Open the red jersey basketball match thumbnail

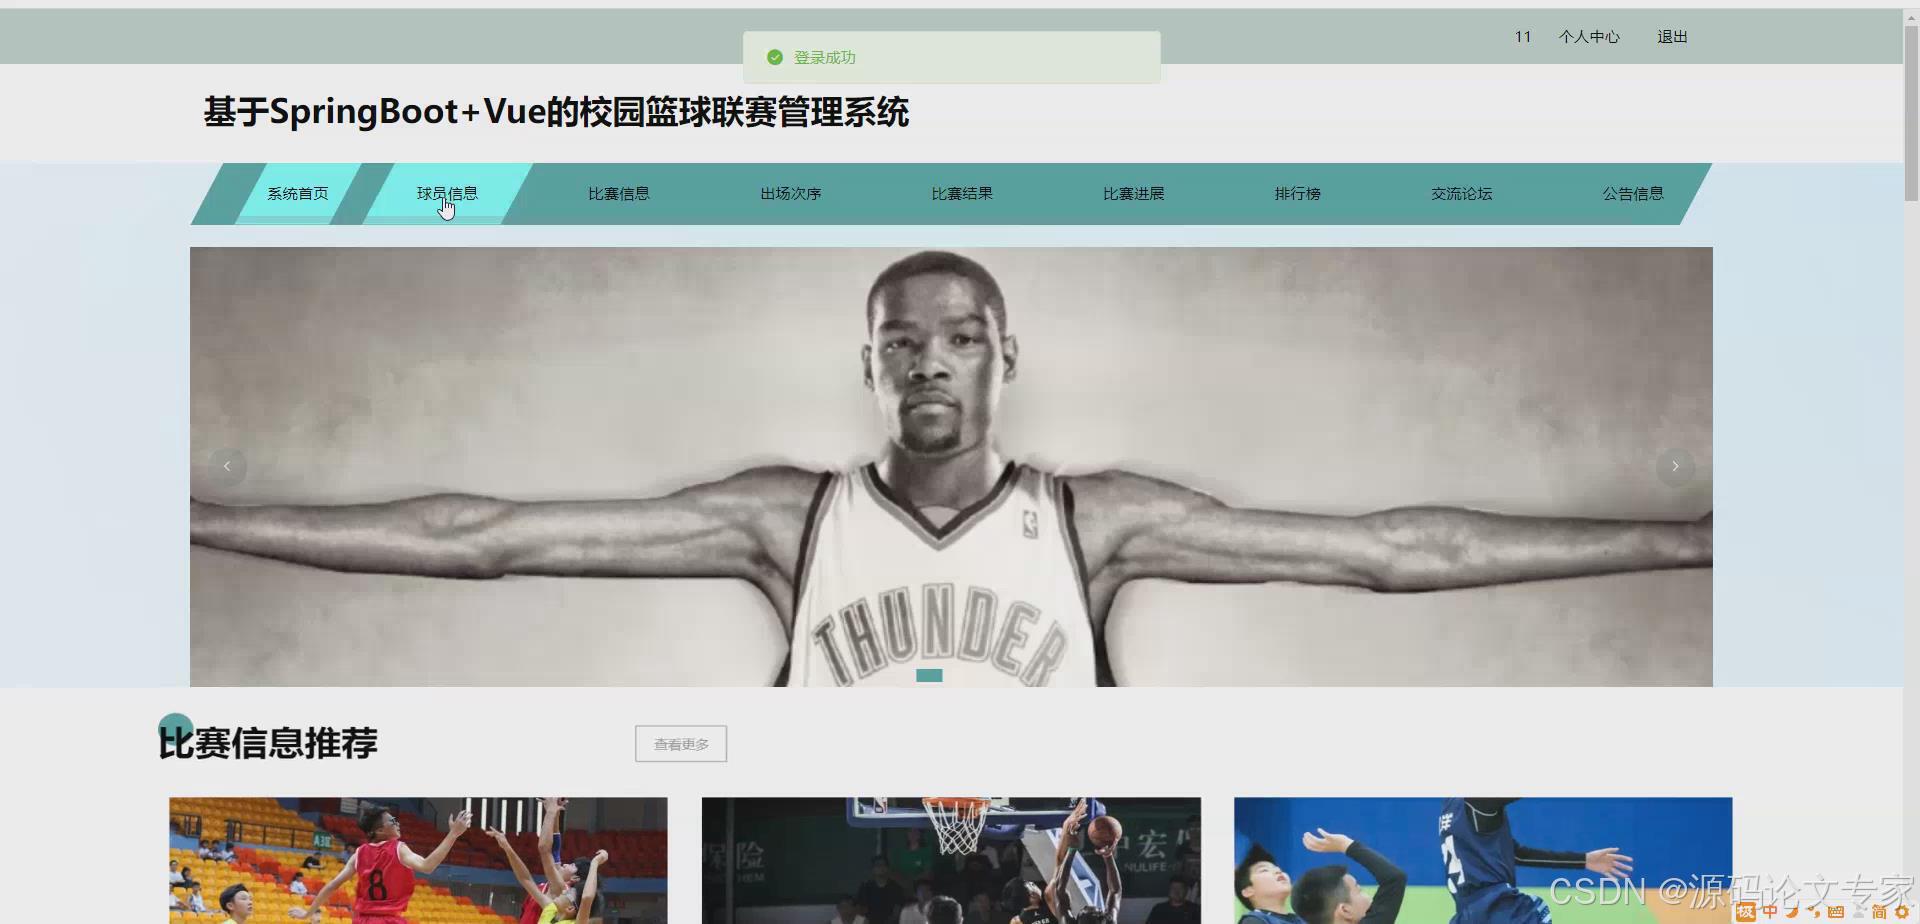pos(418,860)
